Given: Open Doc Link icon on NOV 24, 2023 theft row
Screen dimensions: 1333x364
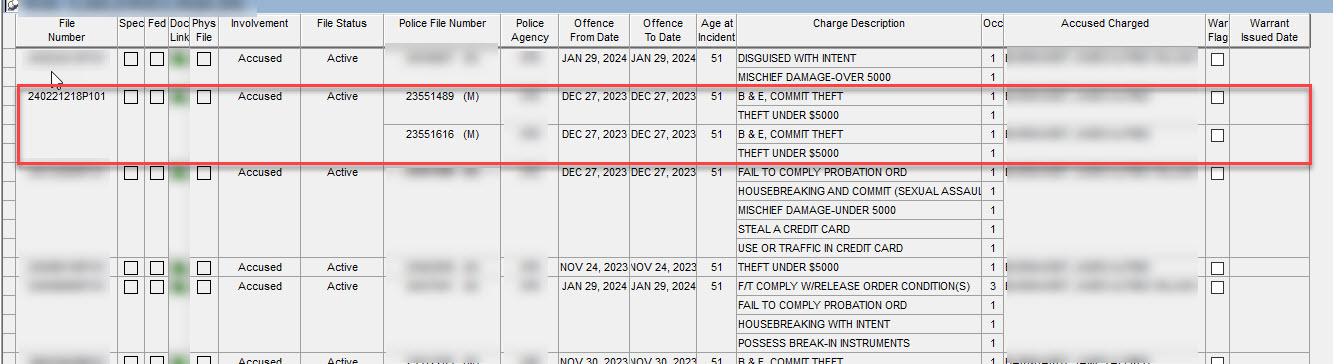Looking at the screenshot, I should click(179, 268).
